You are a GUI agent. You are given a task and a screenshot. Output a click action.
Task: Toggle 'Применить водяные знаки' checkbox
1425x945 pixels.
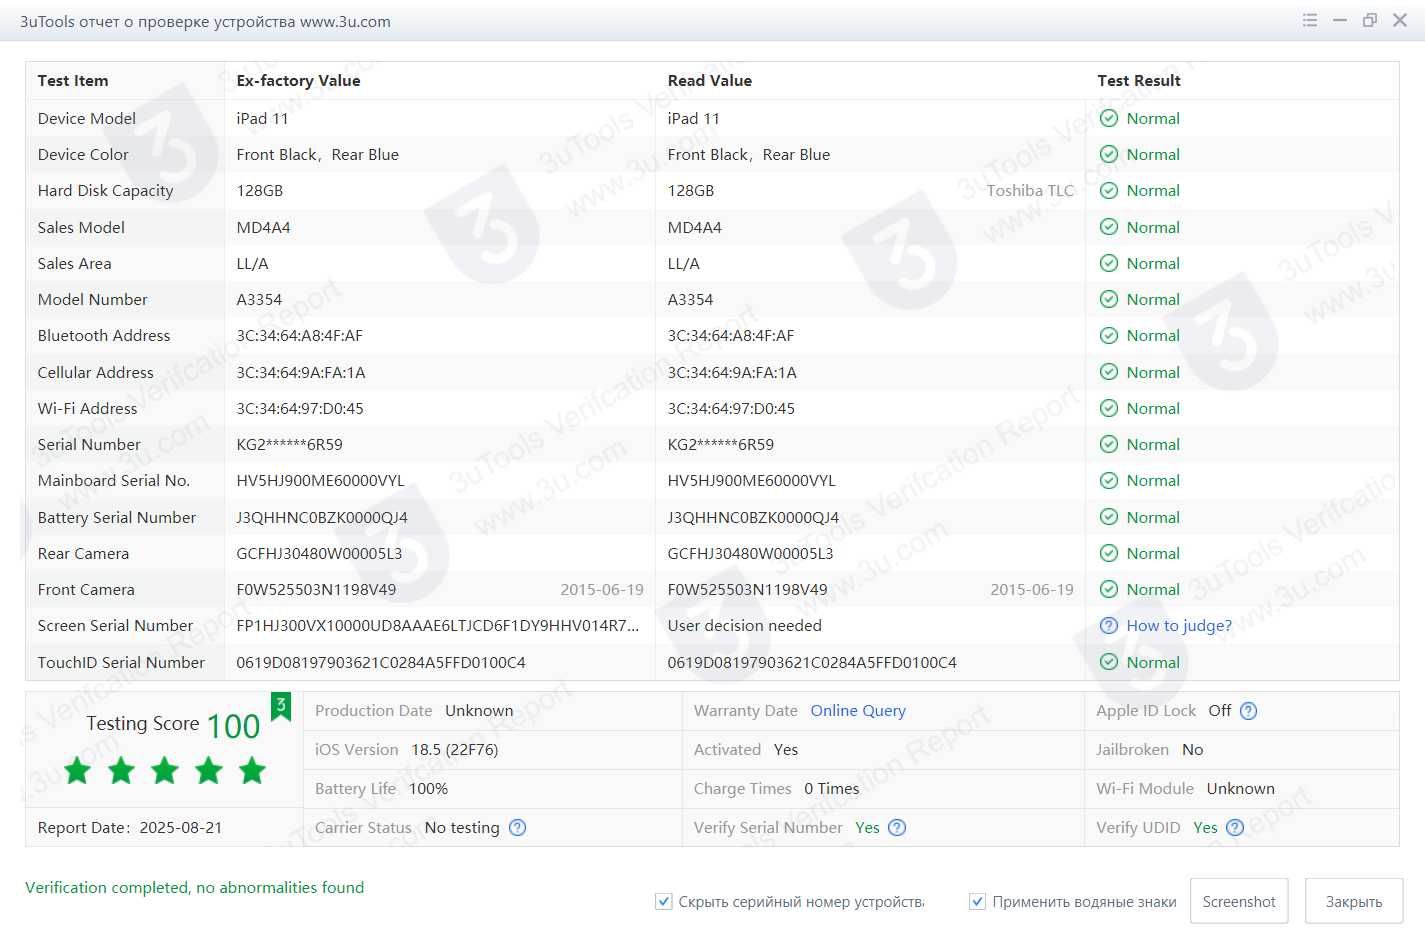coord(977,901)
